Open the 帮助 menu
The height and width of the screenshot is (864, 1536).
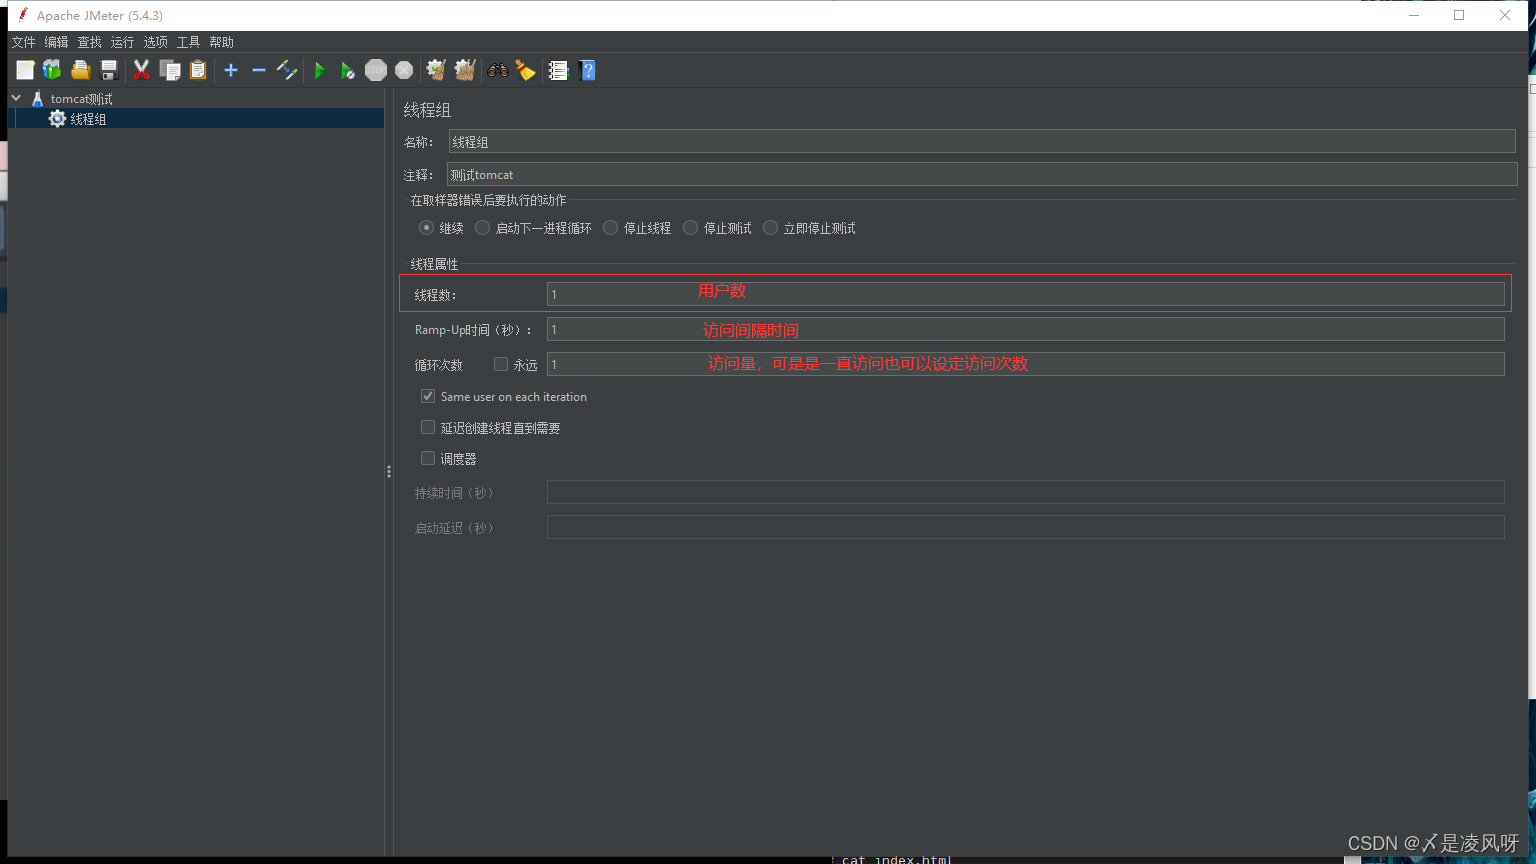(x=221, y=42)
